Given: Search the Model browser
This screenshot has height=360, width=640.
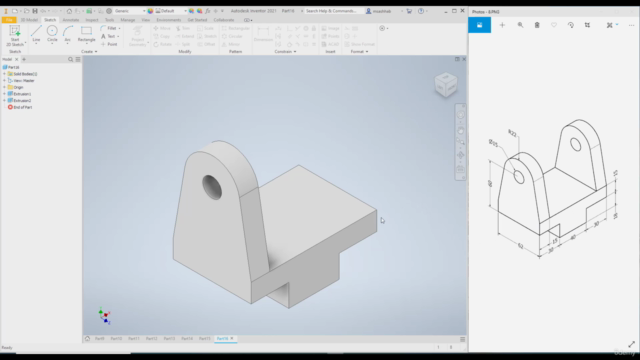Looking at the screenshot, I should 70,59.
